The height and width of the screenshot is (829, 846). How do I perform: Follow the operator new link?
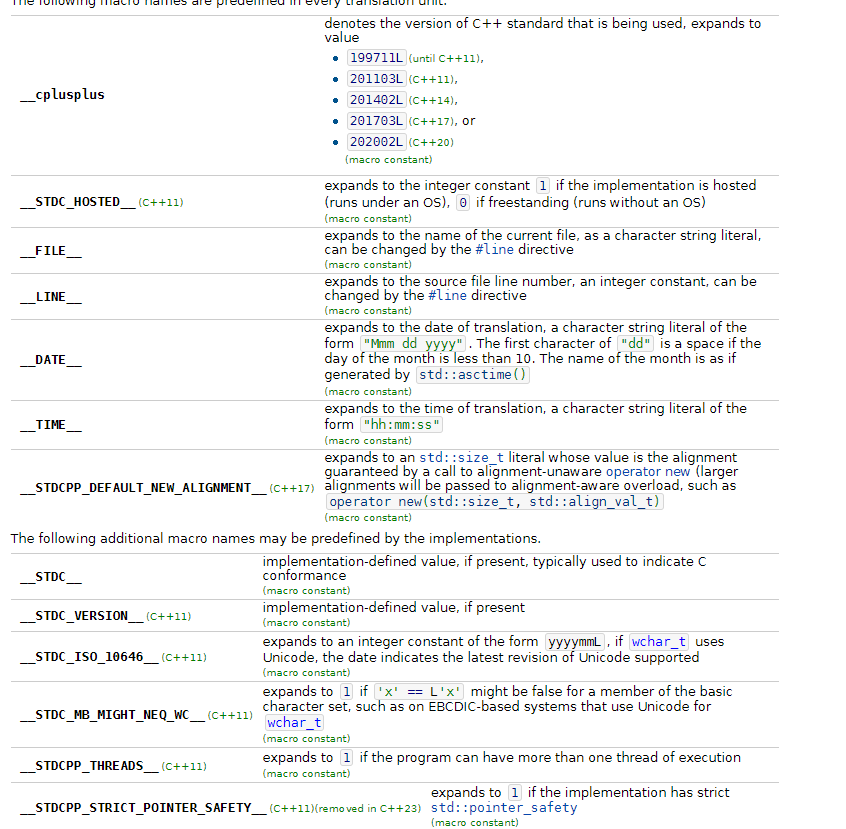648,471
